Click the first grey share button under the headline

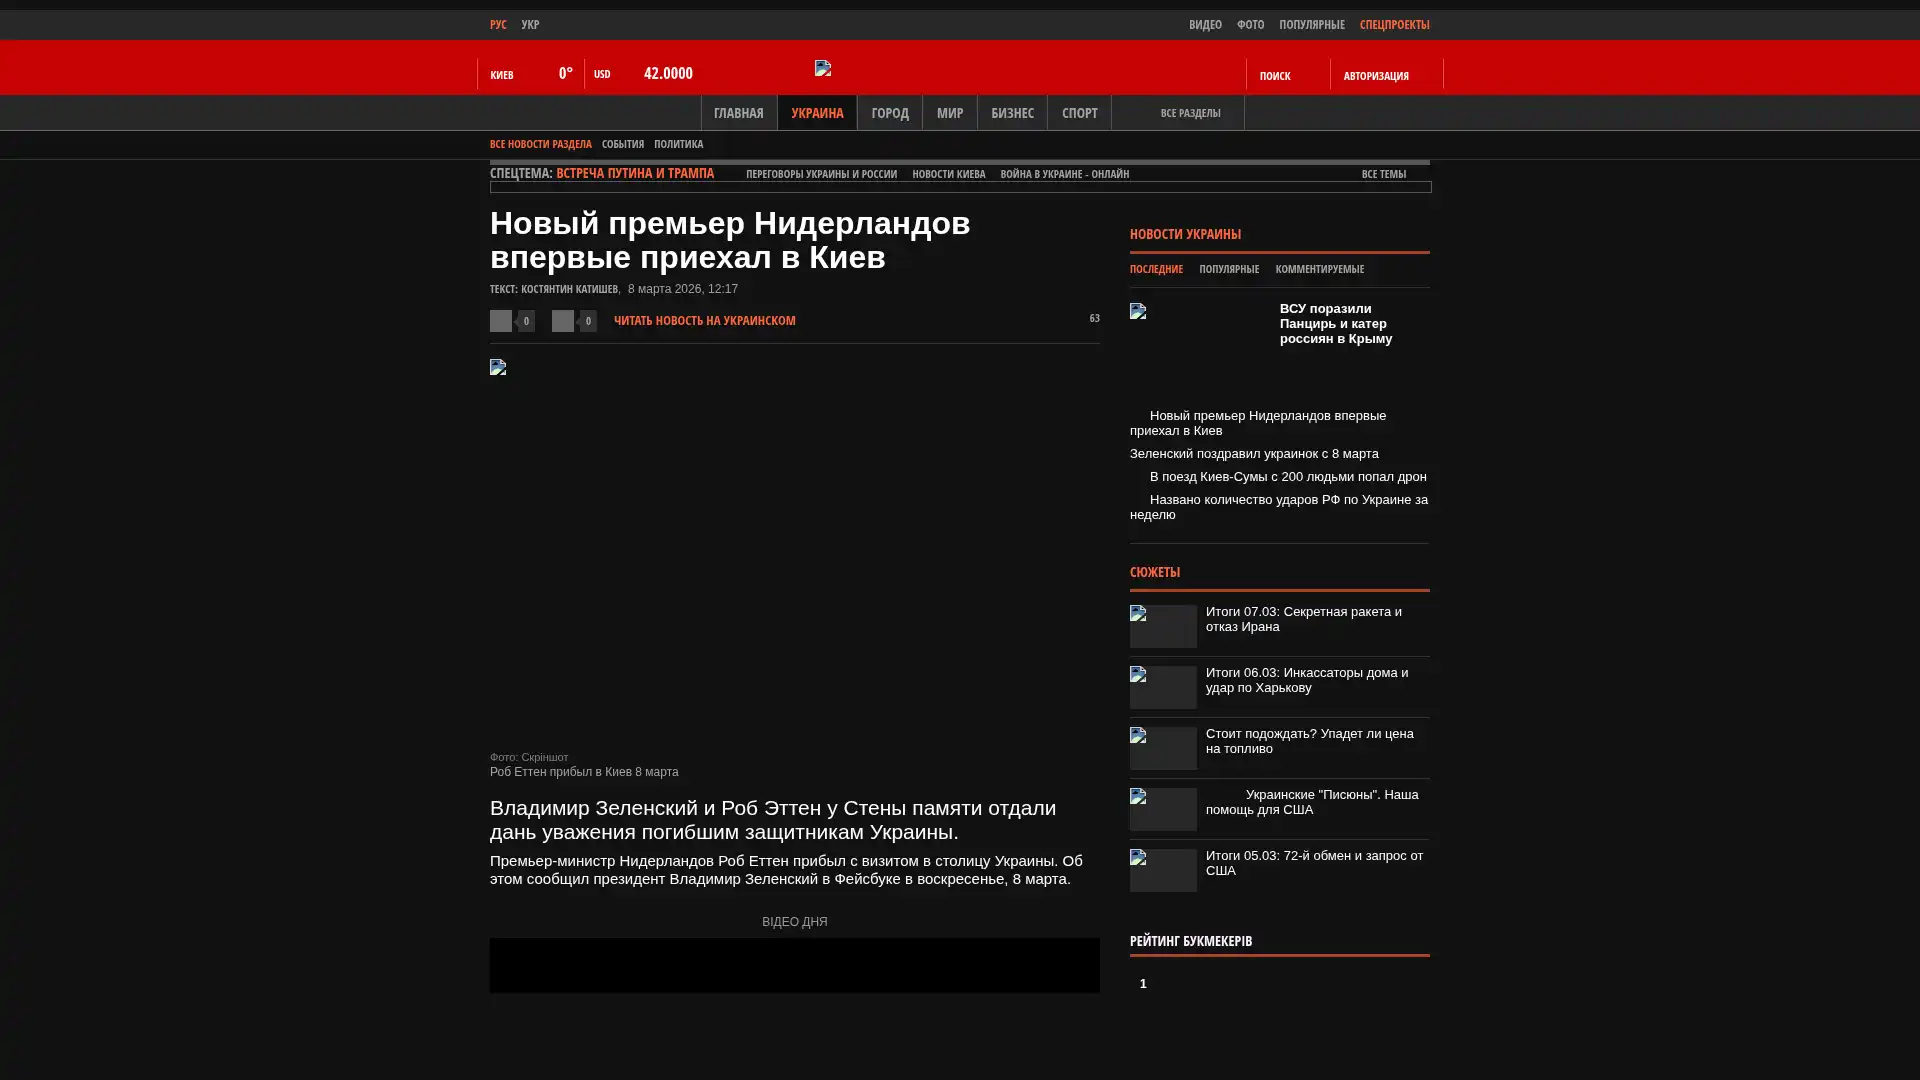501,321
